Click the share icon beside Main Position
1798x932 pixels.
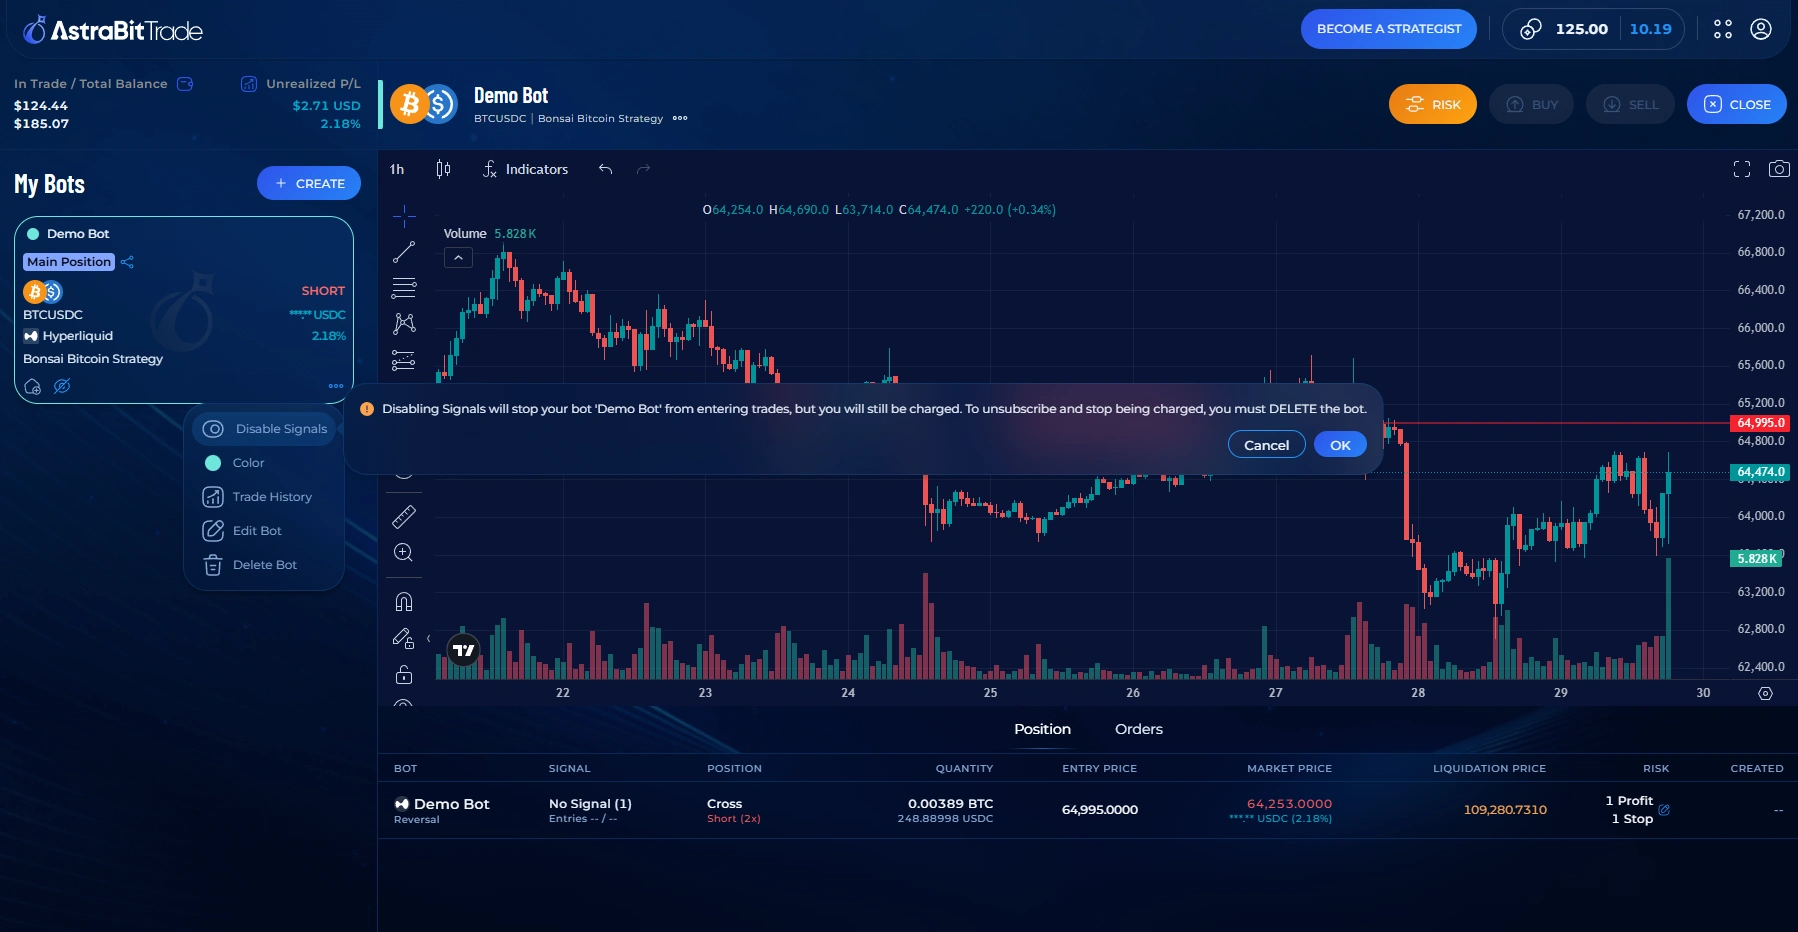coord(127,262)
